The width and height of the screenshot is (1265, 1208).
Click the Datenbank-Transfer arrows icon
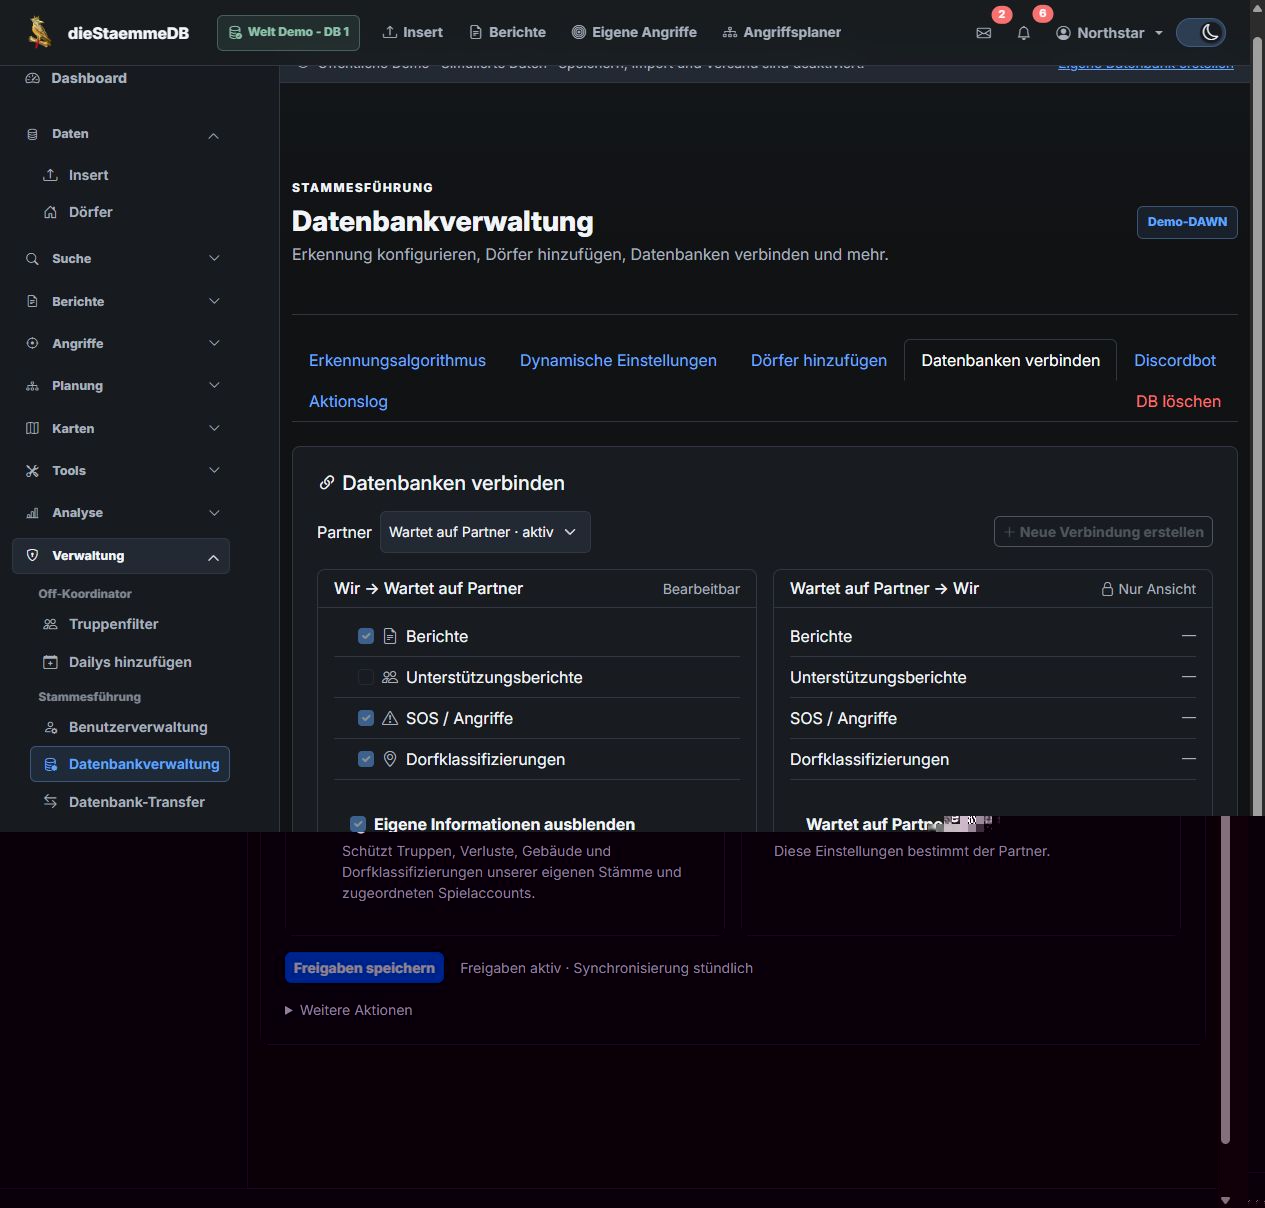click(50, 802)
